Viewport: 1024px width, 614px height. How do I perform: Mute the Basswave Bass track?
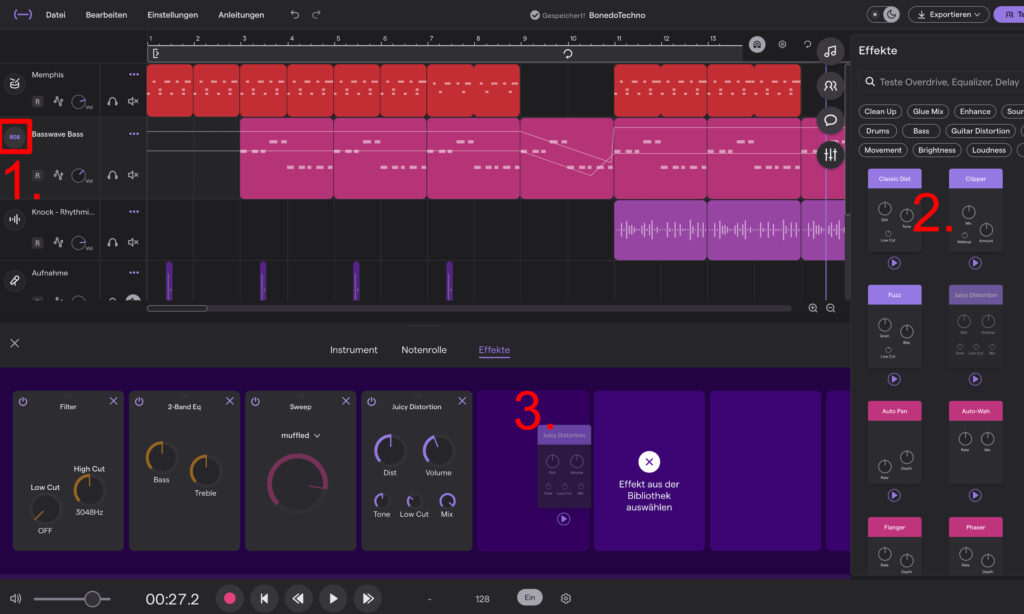pyautogui.click(x=133, y=175)
